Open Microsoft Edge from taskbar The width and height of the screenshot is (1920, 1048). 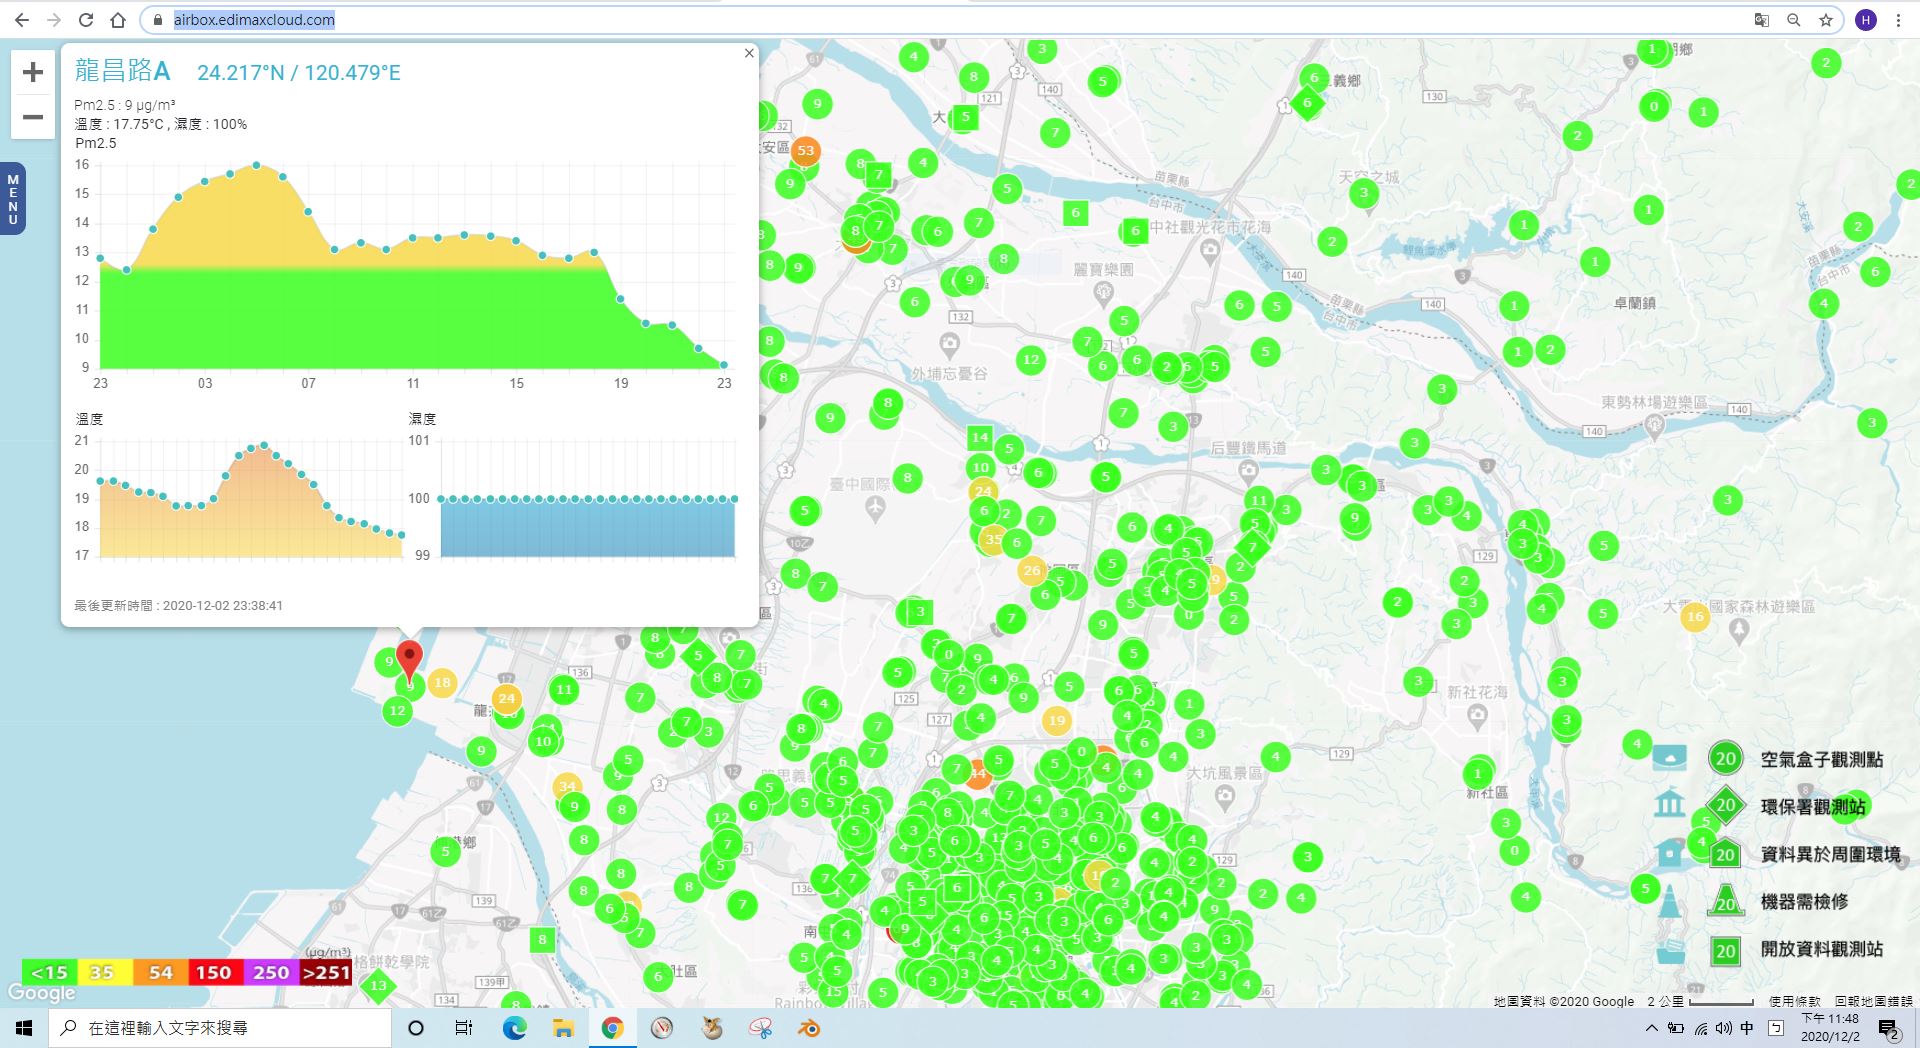(515, 1028)
